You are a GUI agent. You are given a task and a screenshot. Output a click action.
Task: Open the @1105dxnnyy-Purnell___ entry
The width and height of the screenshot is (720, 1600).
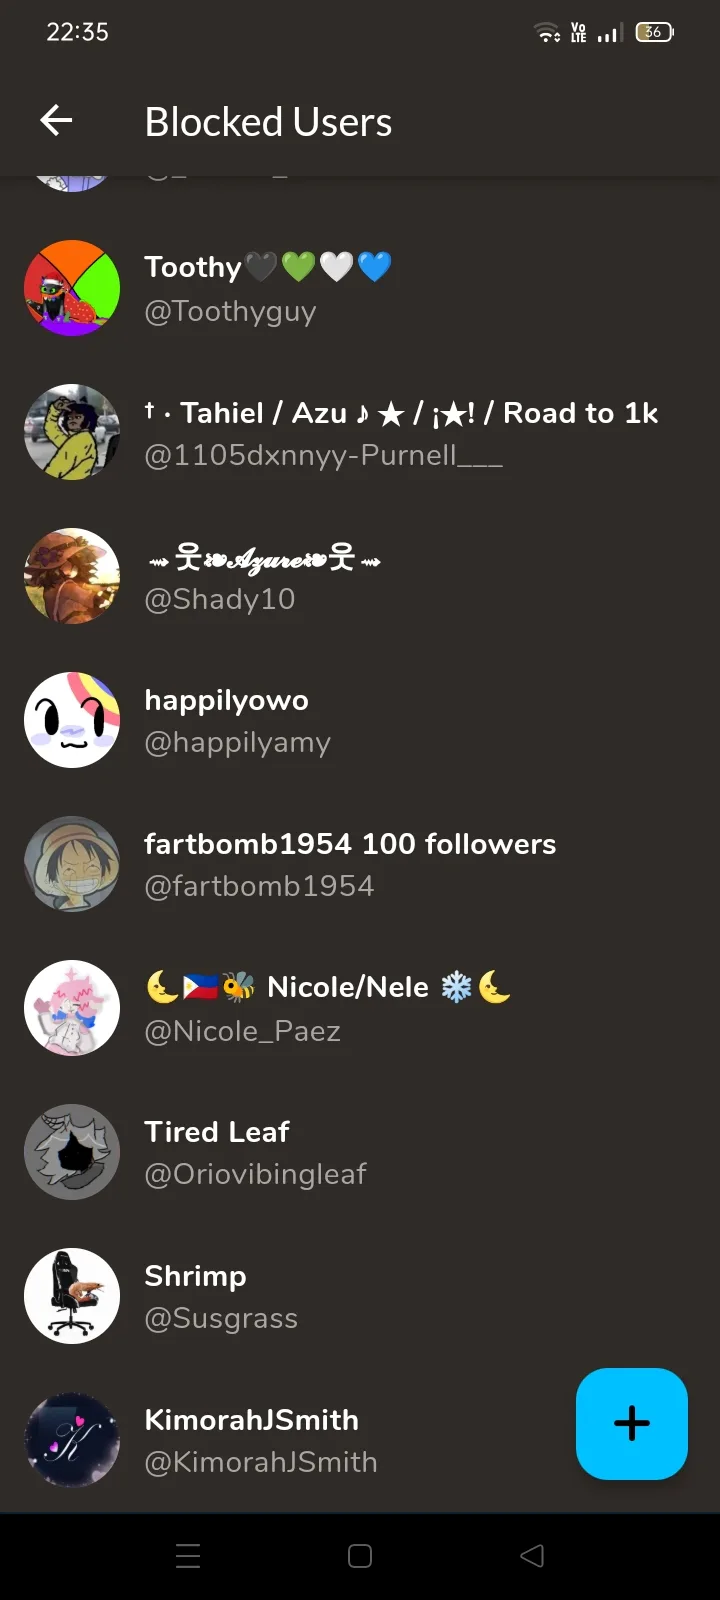pyautogui.click(x=360, y=432)
